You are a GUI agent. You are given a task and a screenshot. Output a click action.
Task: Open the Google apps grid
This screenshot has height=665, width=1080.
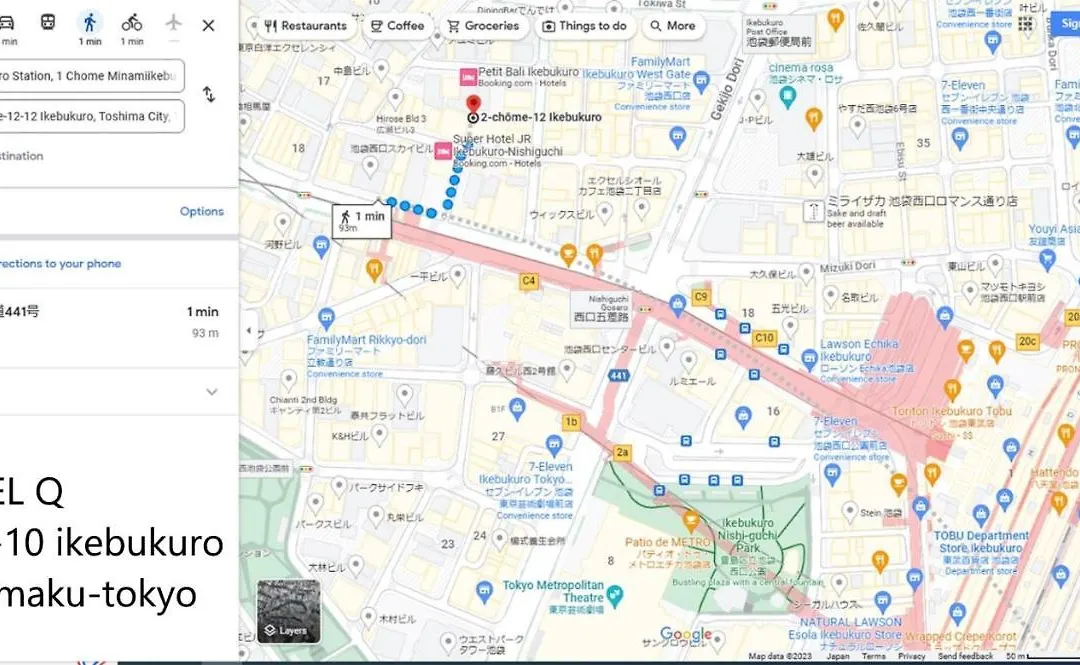pos(1026,25)
